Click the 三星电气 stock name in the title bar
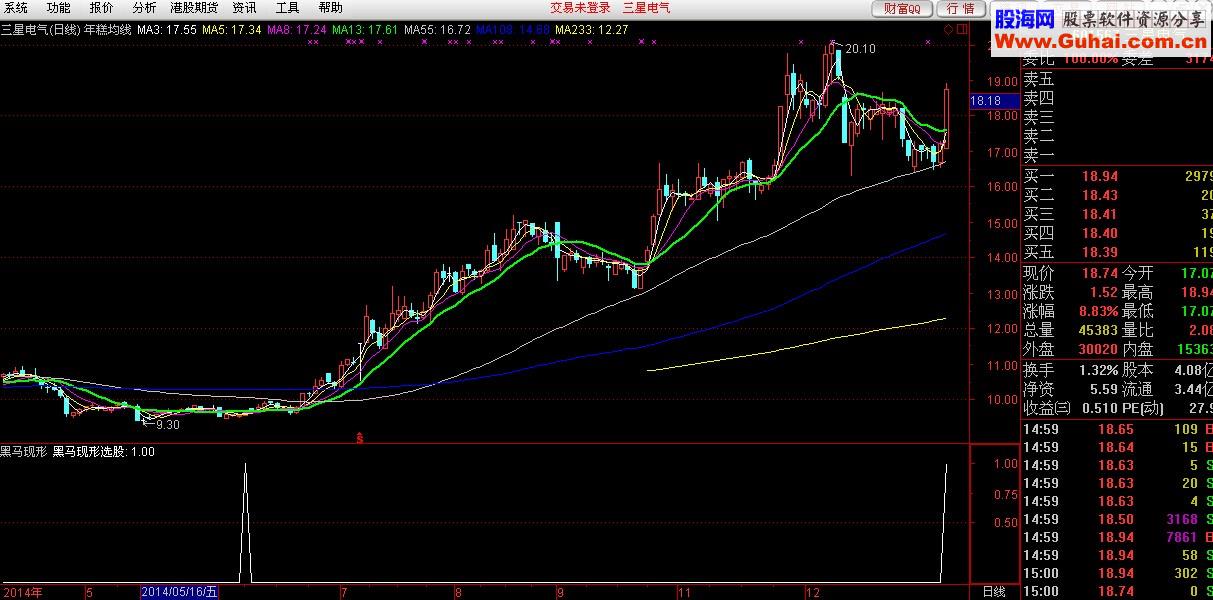The width and height of the screenshot is (1213, 600). [646, 8]
